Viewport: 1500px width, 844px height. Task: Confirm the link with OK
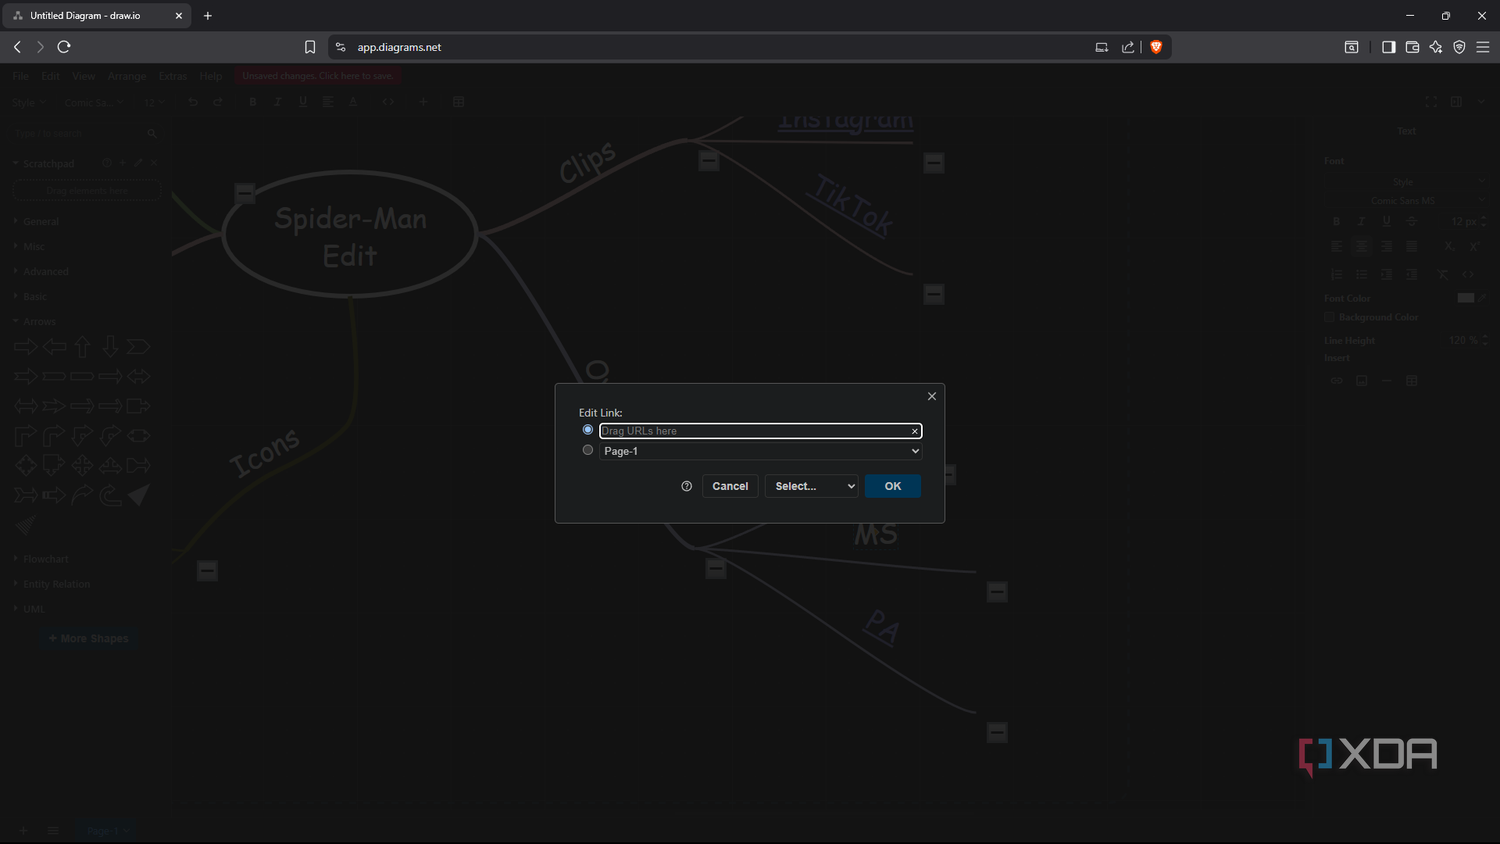pyautogui.click(x=893, y=486)
